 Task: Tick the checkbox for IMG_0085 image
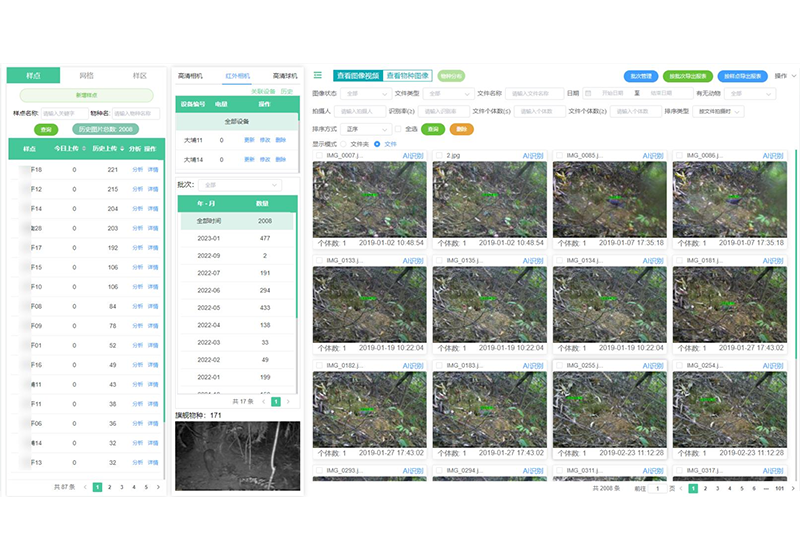coord(558,156)
